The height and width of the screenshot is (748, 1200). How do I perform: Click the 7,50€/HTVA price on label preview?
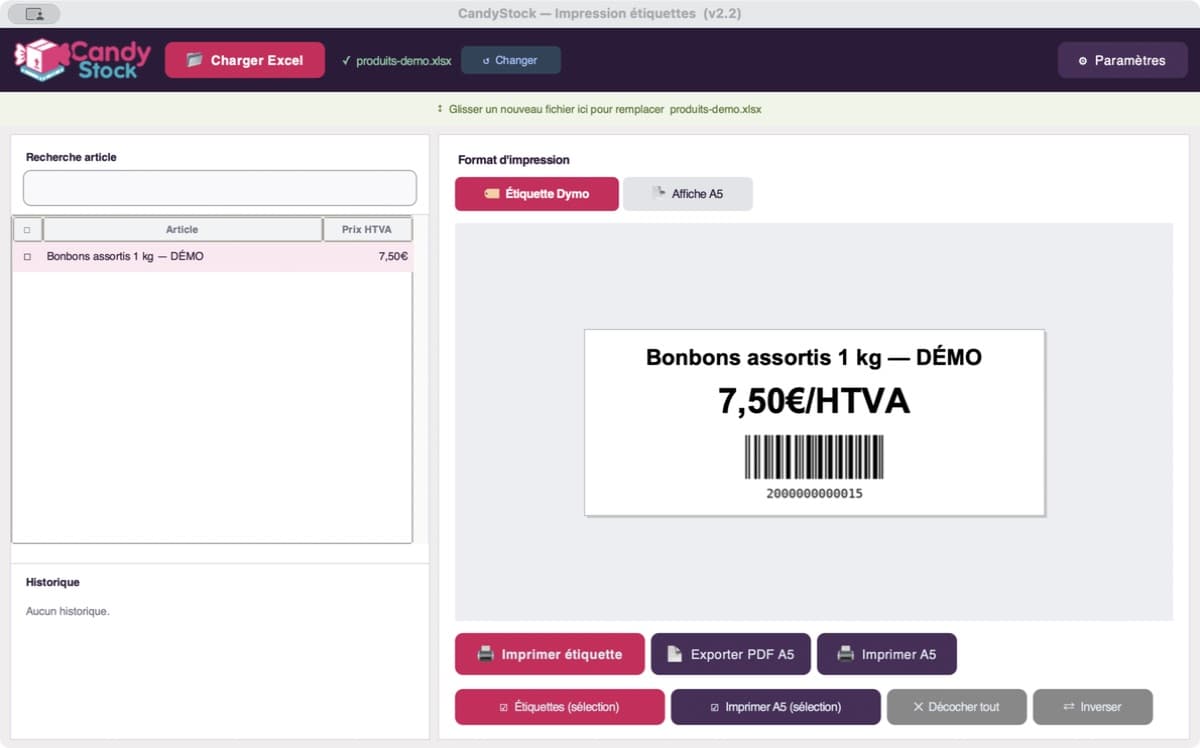tap(814, 401)
